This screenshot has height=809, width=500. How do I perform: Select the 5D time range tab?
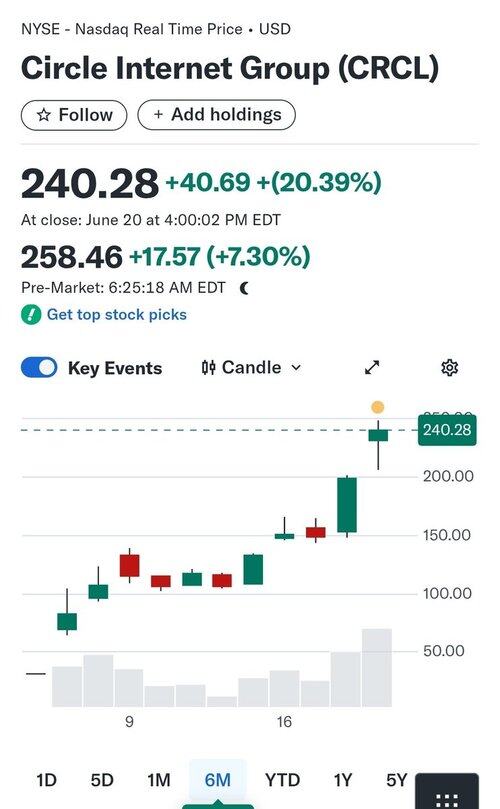(x=102, y=780)
